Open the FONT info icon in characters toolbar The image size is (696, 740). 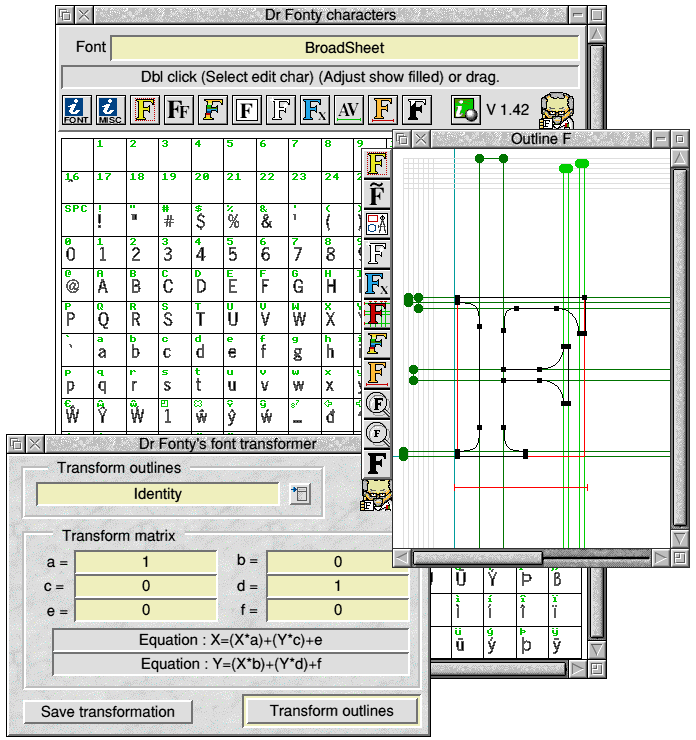[x=76, y=110]
